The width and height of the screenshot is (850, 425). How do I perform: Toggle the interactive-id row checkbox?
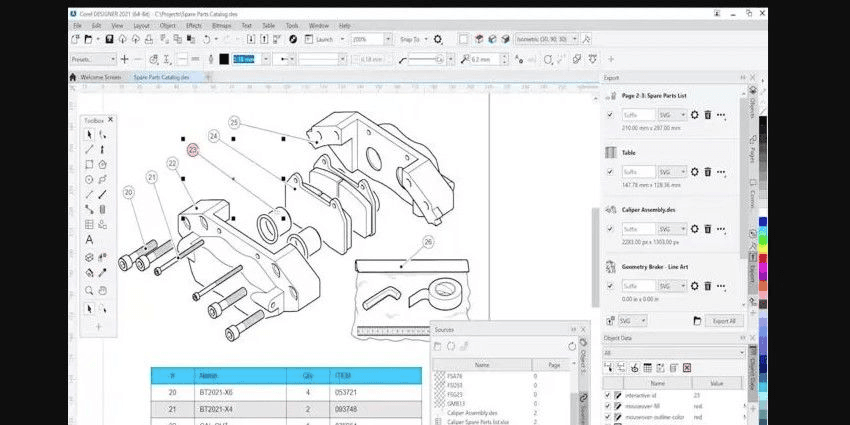tap(607, 395)
